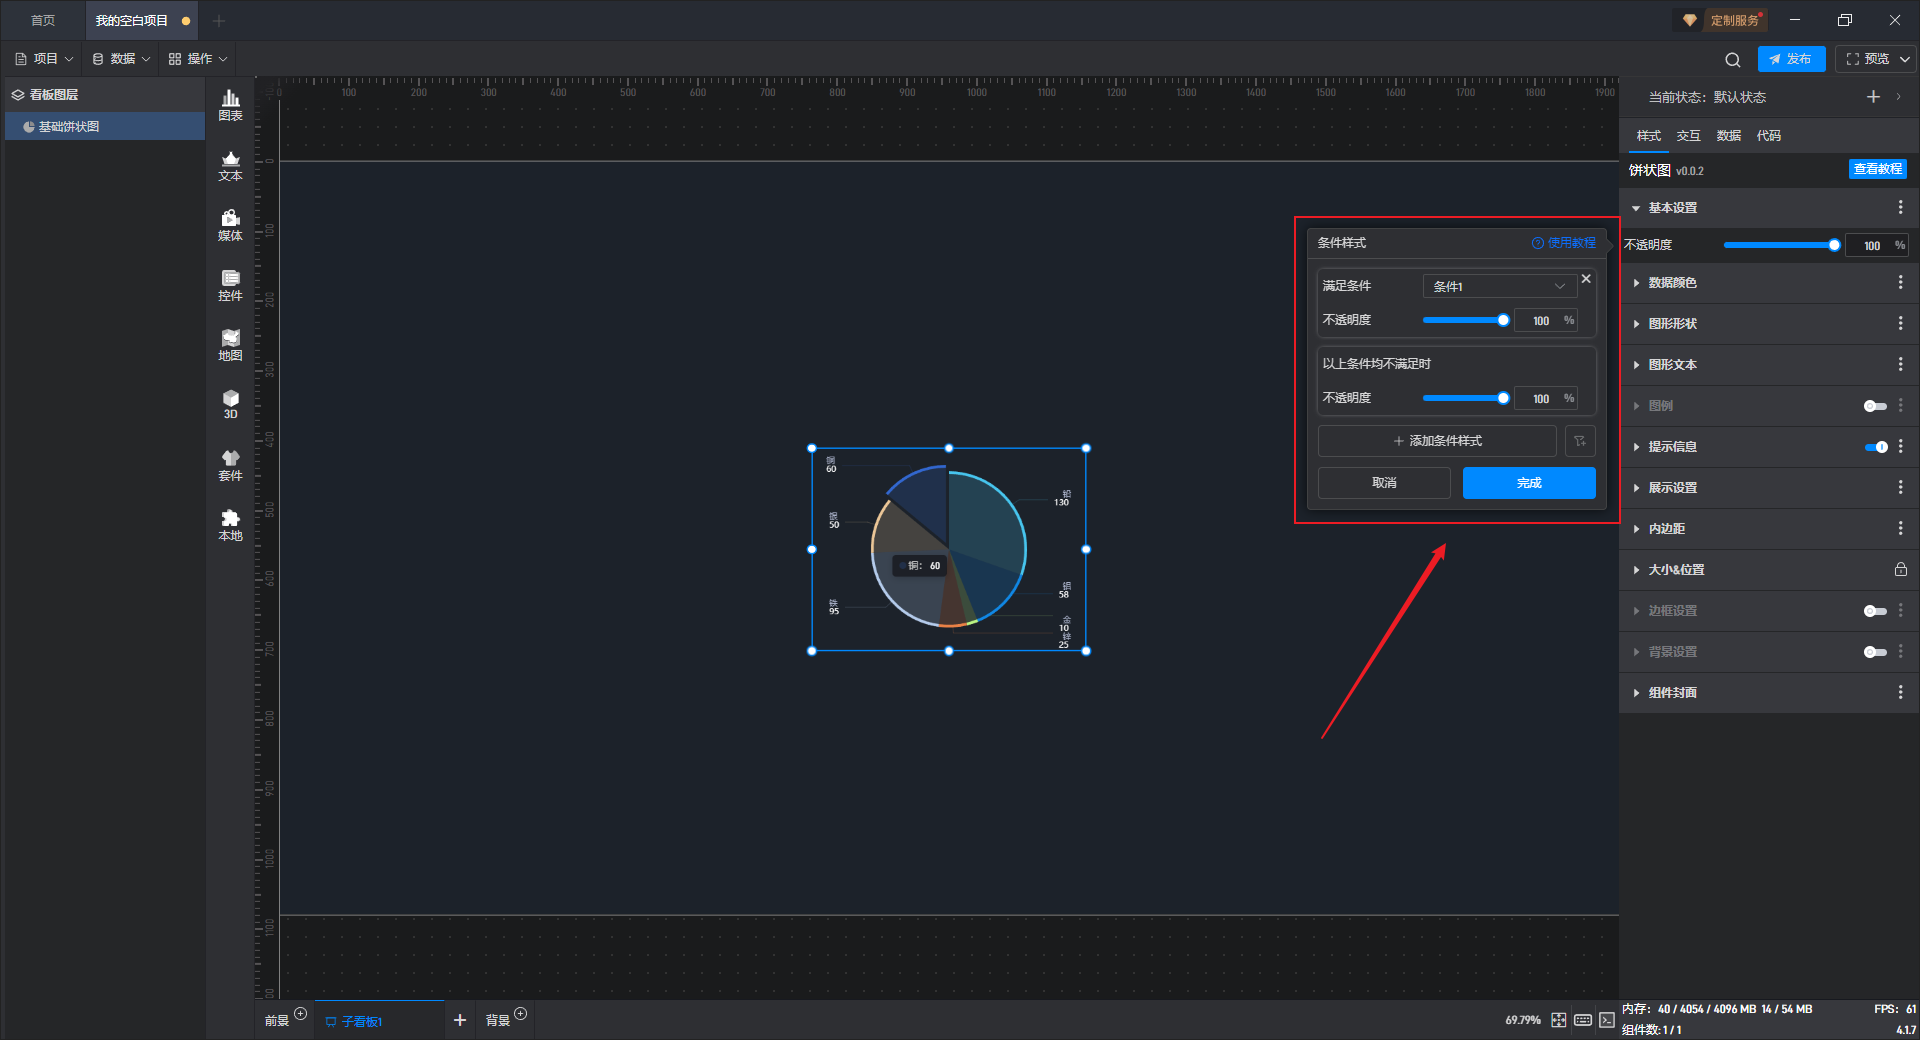The height and width of the screenshot is (1040, 1920).
Task: Expand the 图形形状 section
Action: (1672, 324)
